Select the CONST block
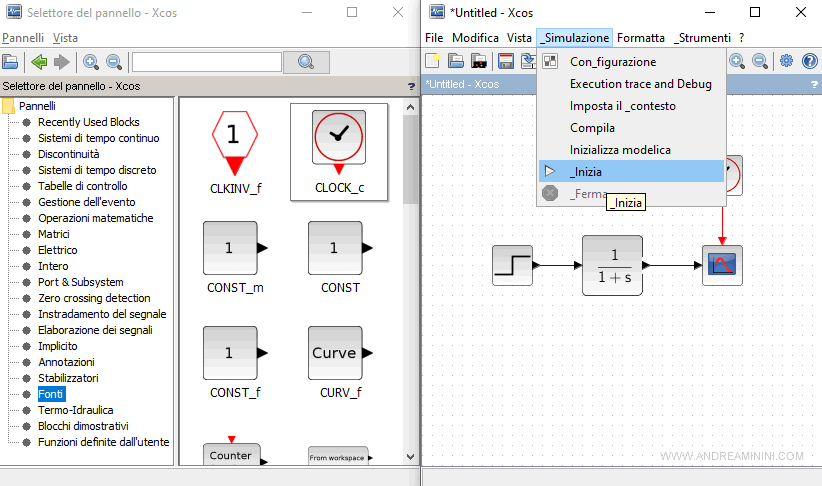Viewport: 822px width, 486px height. coord(340,257)
